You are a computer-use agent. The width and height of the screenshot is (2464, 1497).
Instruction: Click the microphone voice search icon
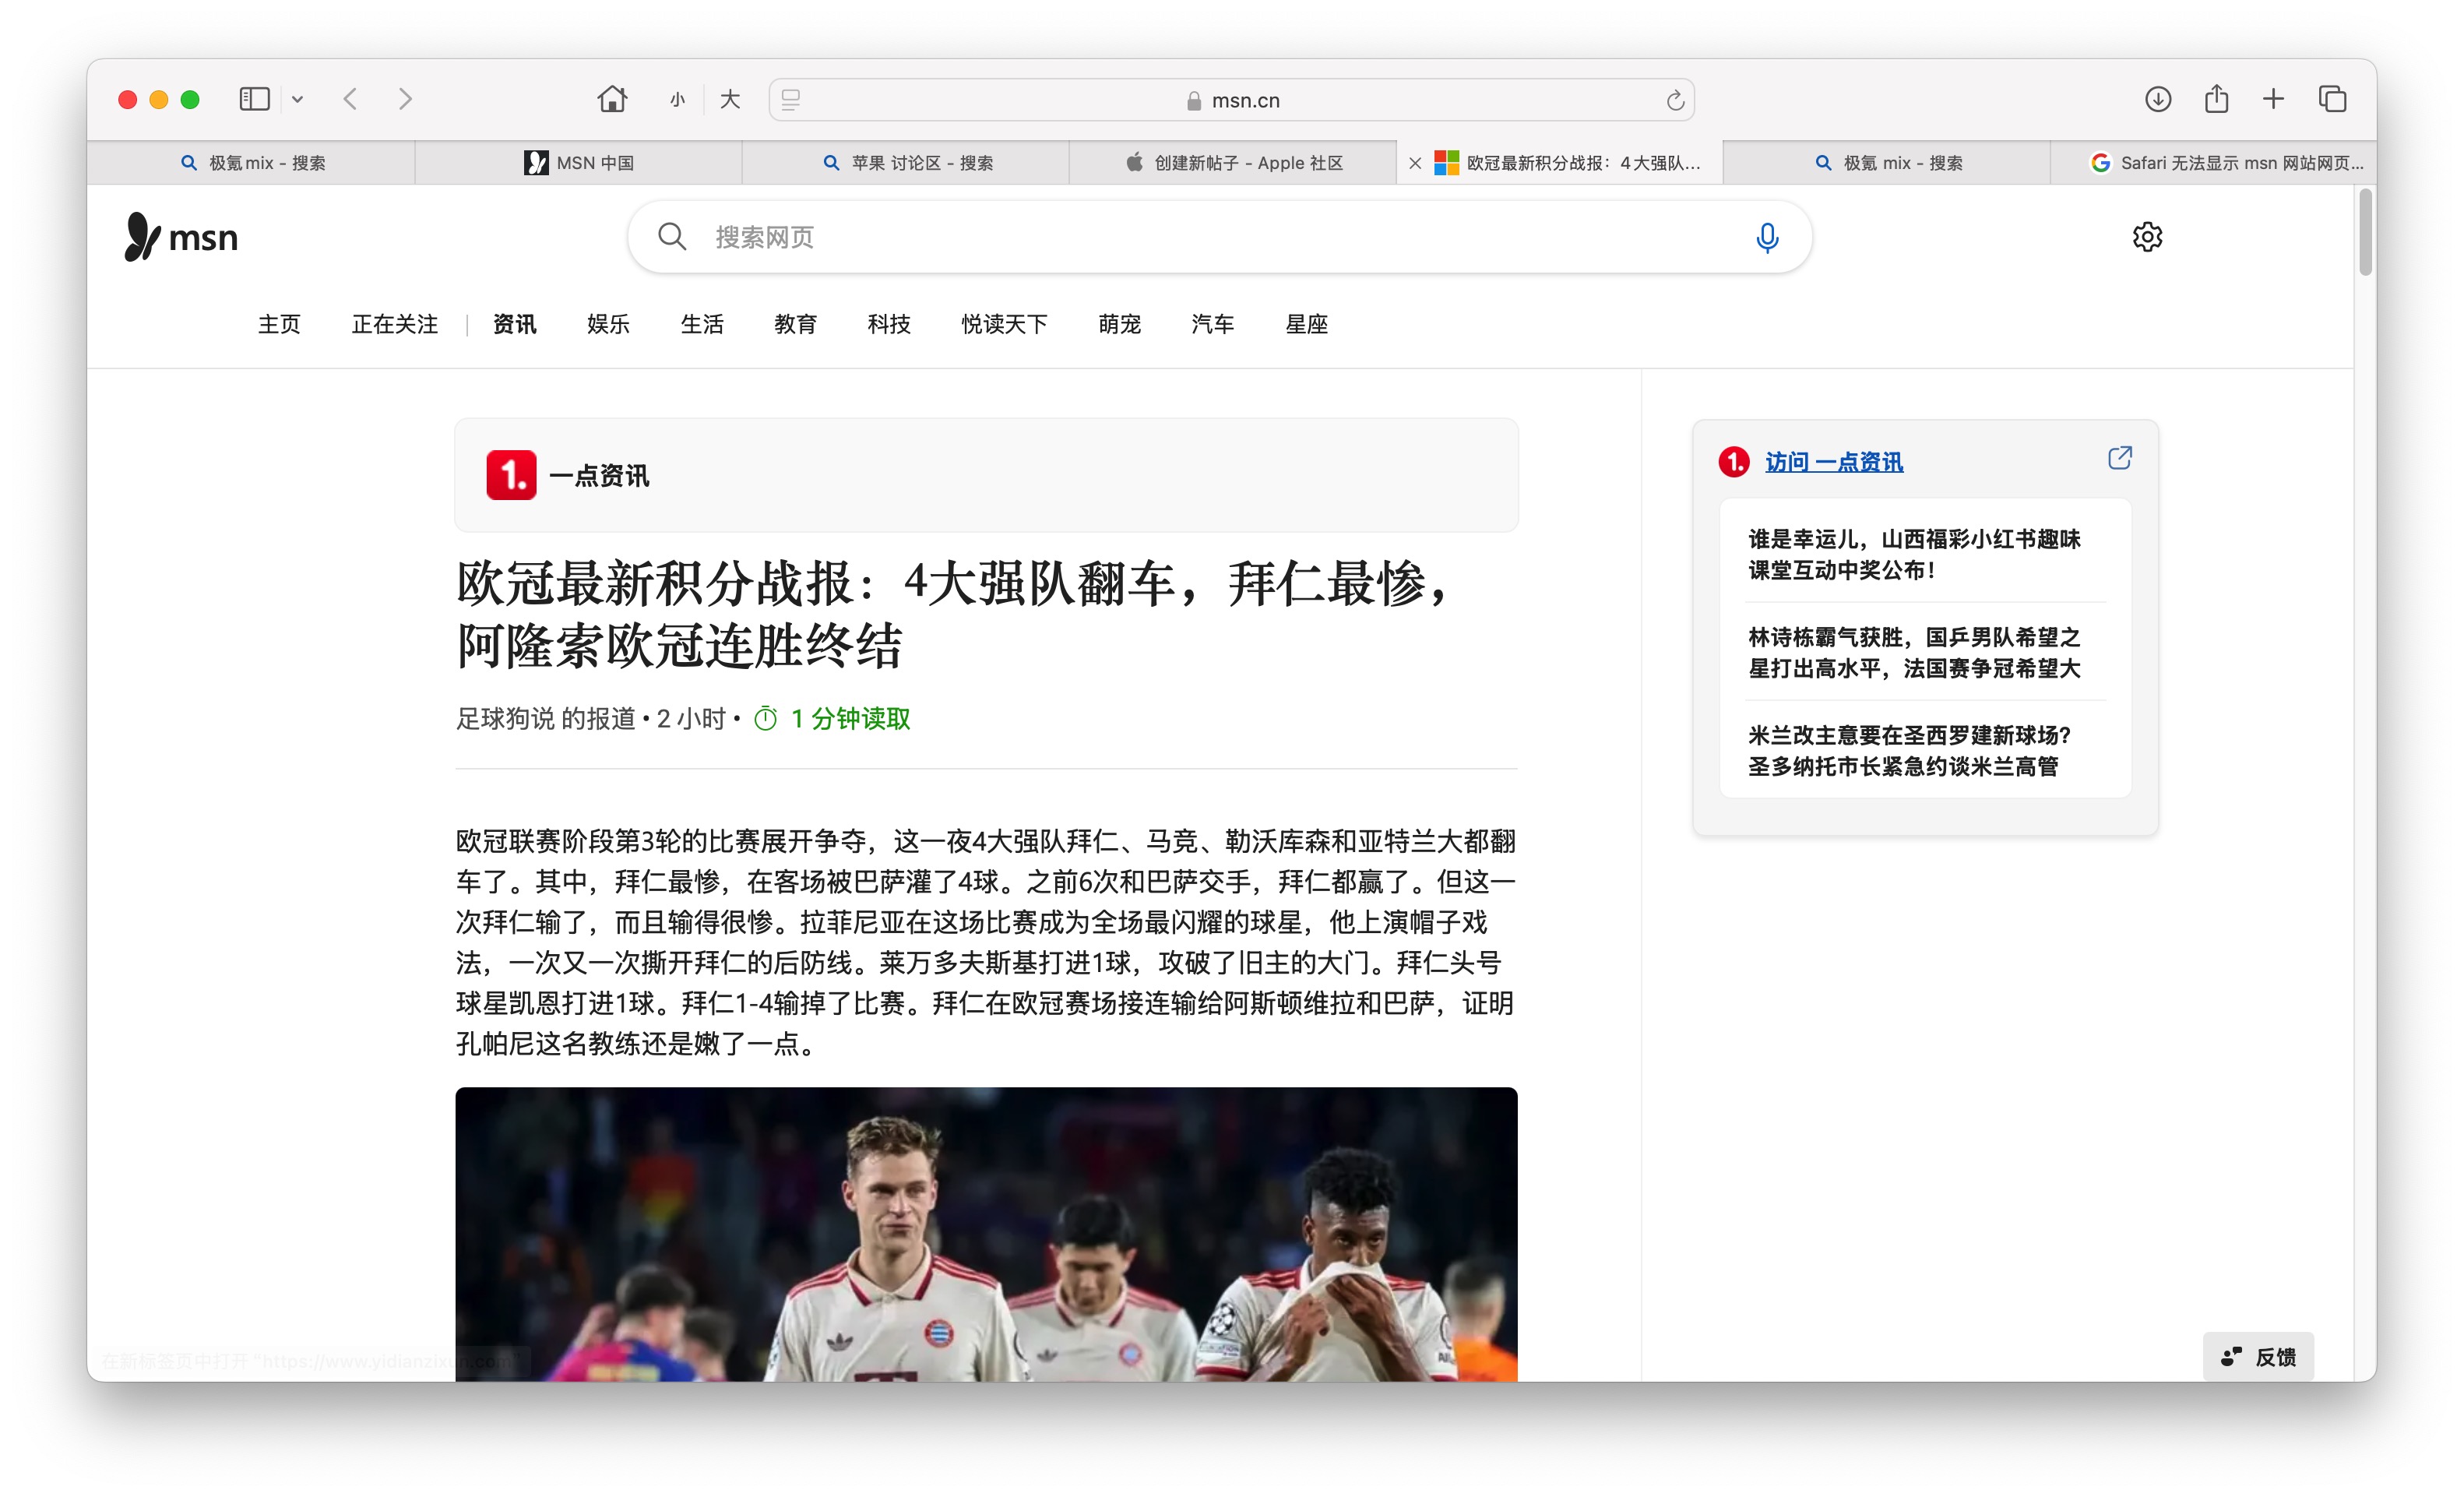(1766, 237)
